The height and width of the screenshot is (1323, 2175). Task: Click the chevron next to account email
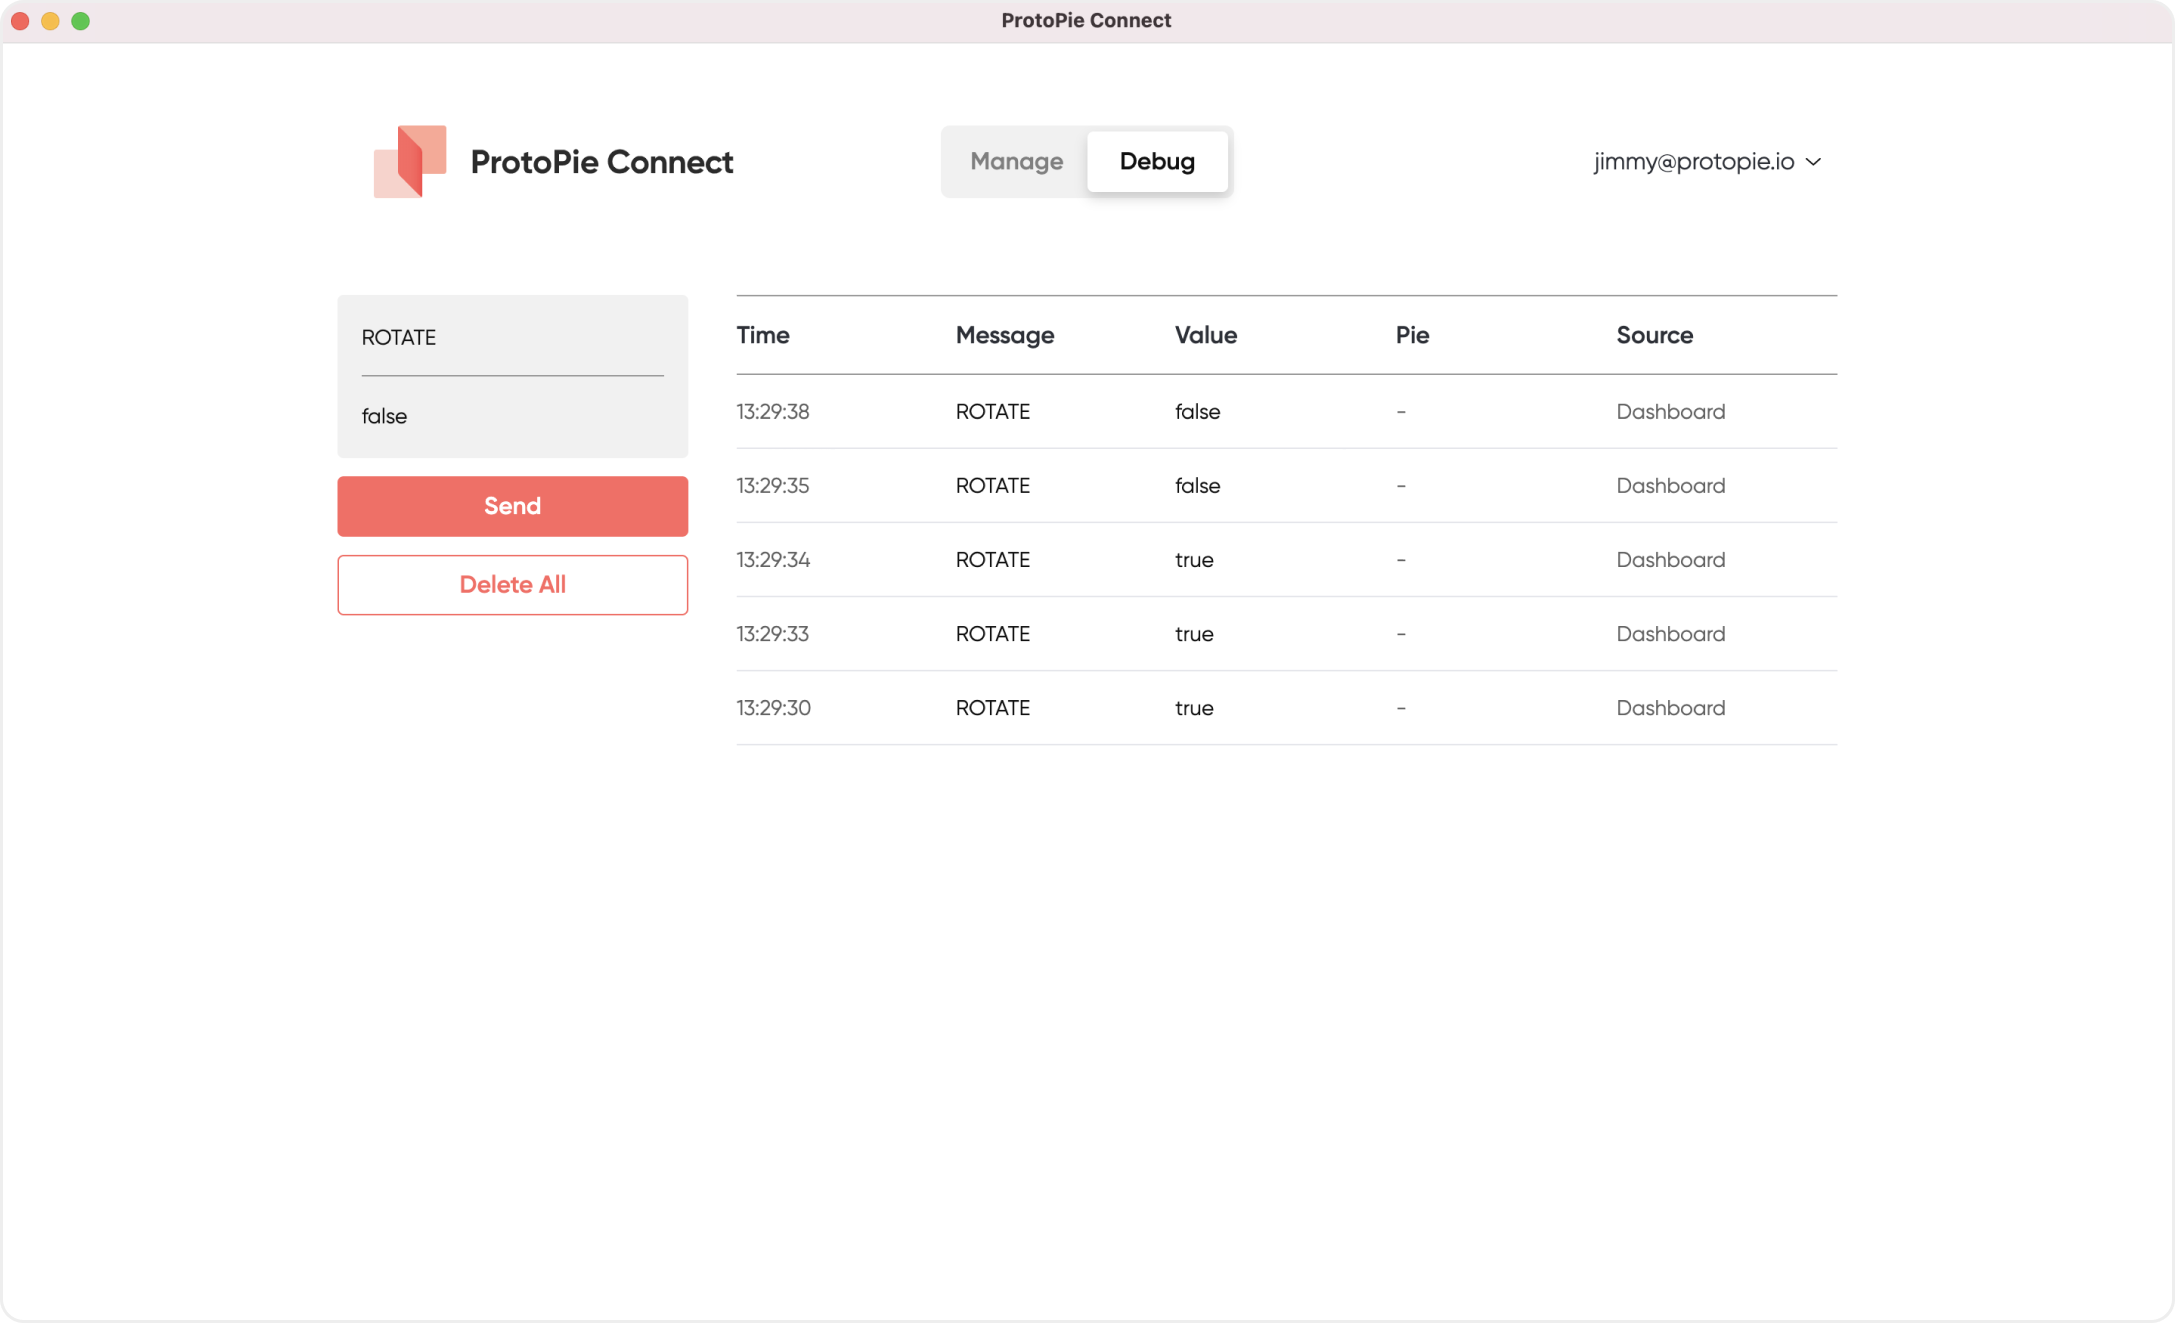(1813, 161)
